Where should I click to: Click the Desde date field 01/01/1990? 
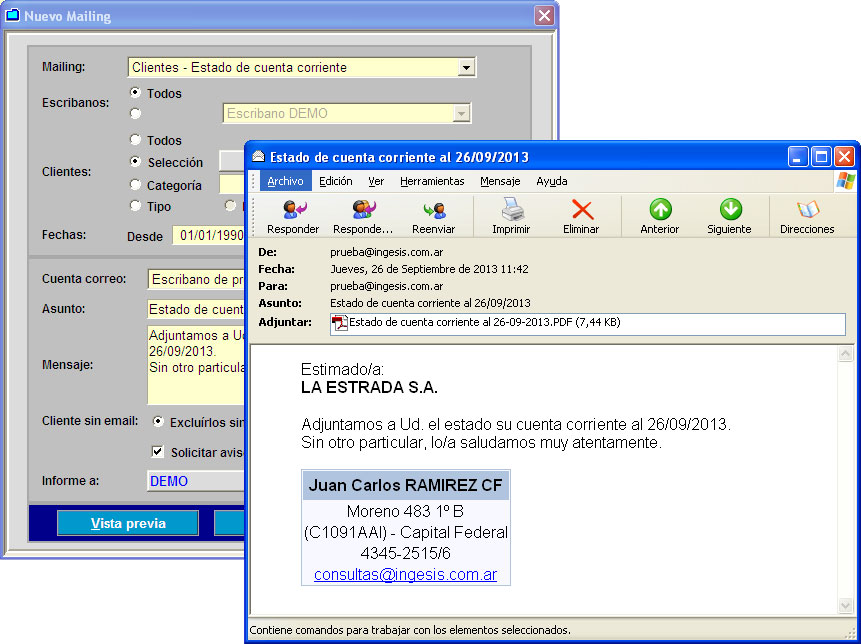coord(209,236)
